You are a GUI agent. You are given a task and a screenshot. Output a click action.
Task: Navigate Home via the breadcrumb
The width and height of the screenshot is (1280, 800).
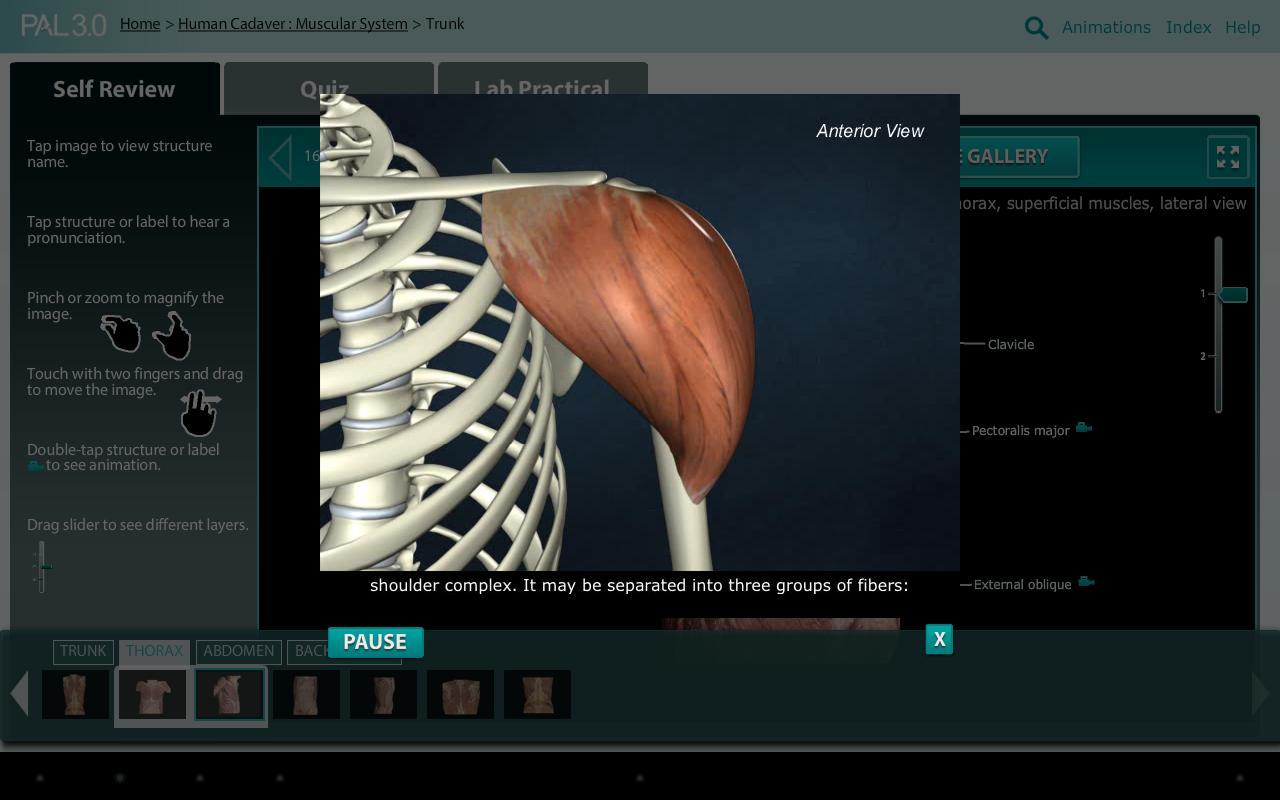tap(140, 24)
